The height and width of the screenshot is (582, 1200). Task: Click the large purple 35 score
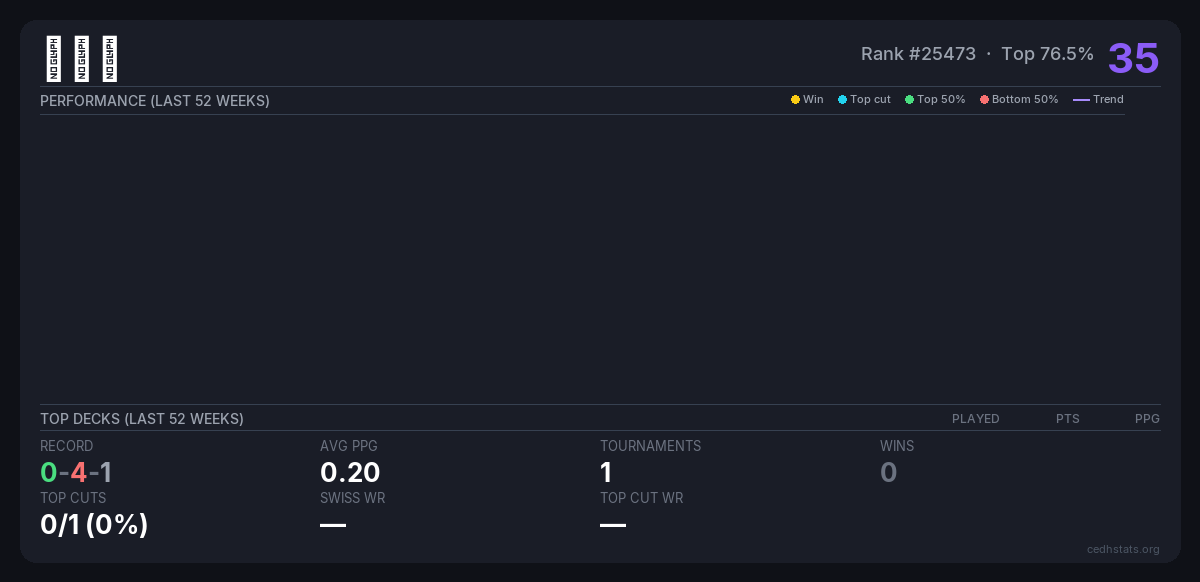click(1133, 58)
